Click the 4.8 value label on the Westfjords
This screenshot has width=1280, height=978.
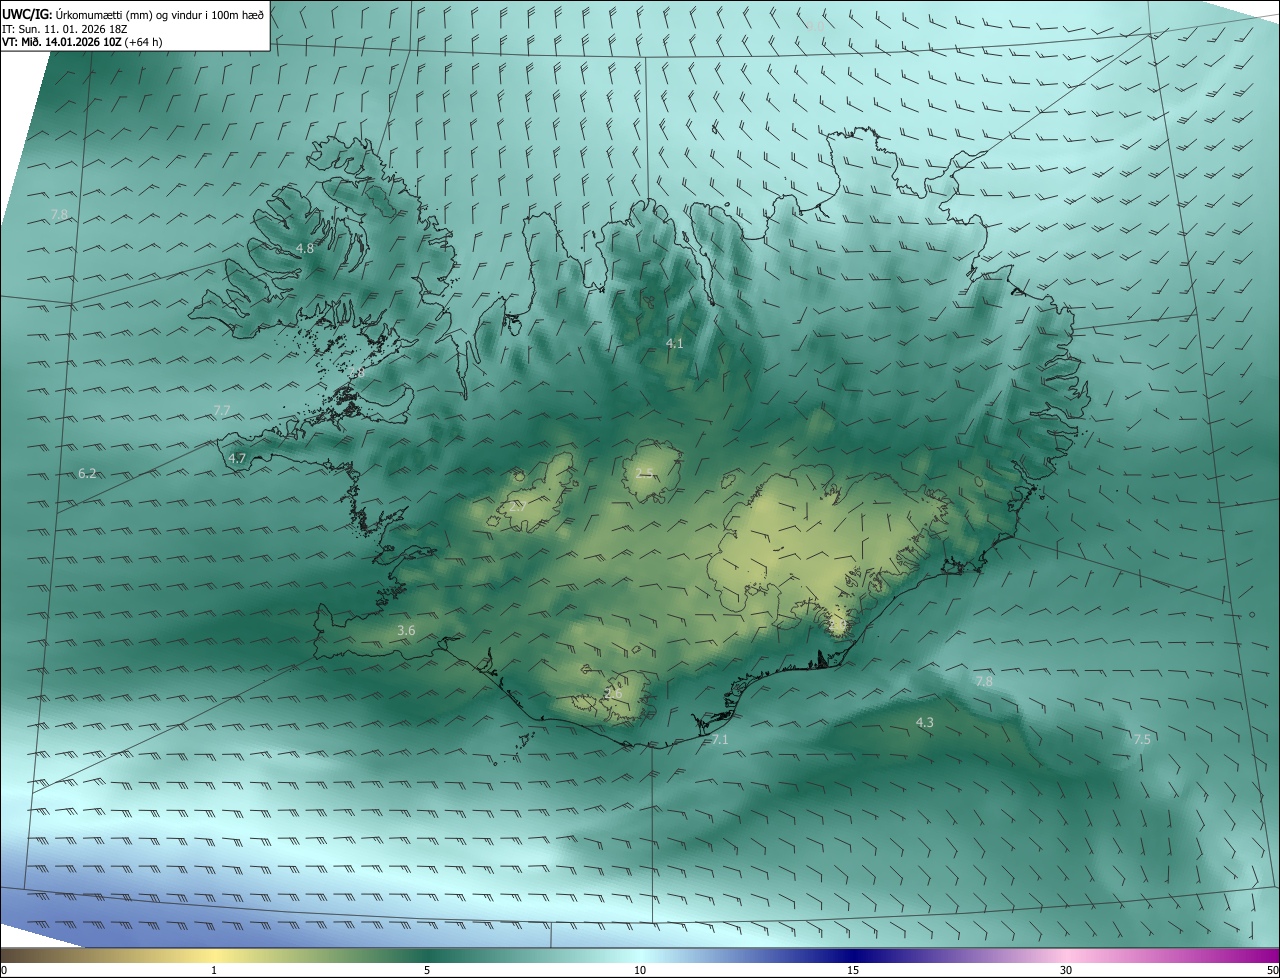point(305,248)
